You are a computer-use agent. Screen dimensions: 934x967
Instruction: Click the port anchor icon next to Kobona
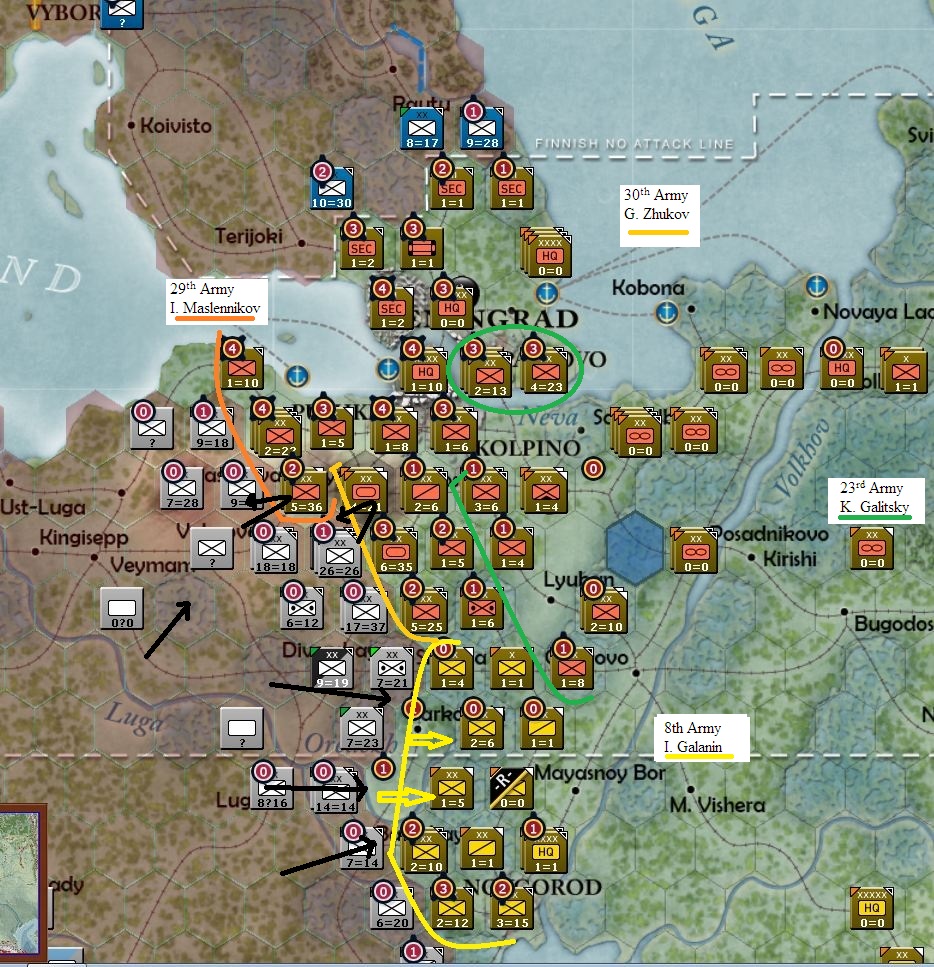click(x=666, y=313)
